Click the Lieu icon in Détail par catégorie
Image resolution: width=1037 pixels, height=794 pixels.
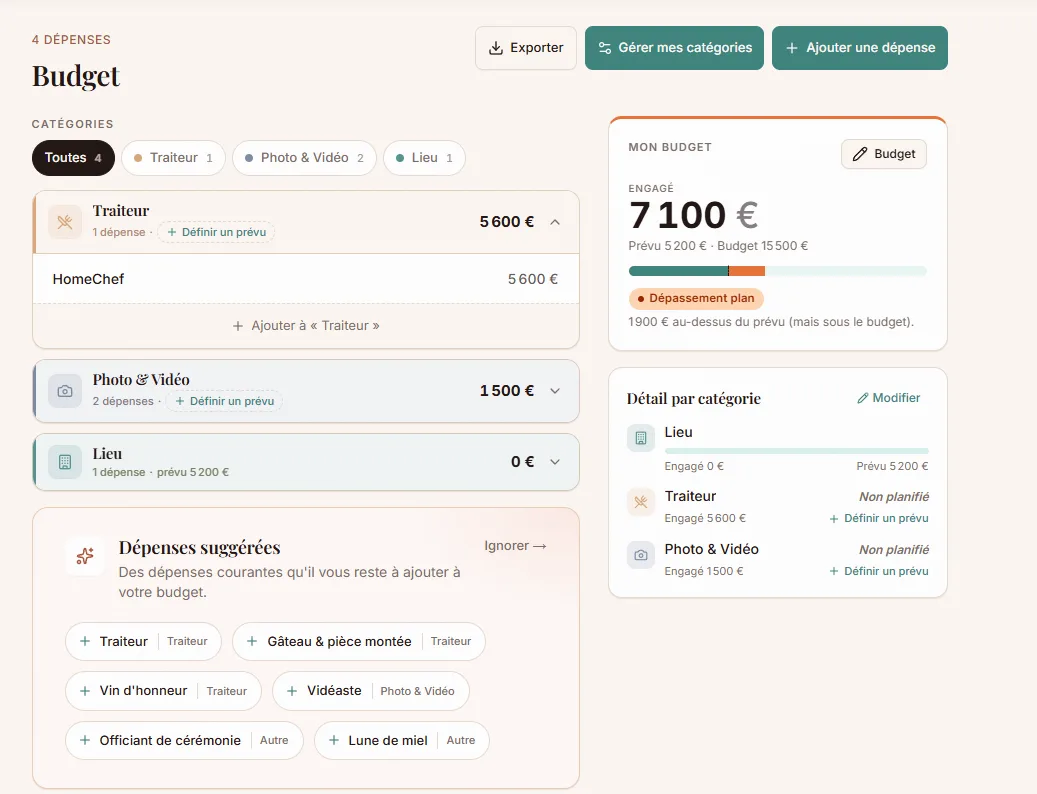coord(640,438)
